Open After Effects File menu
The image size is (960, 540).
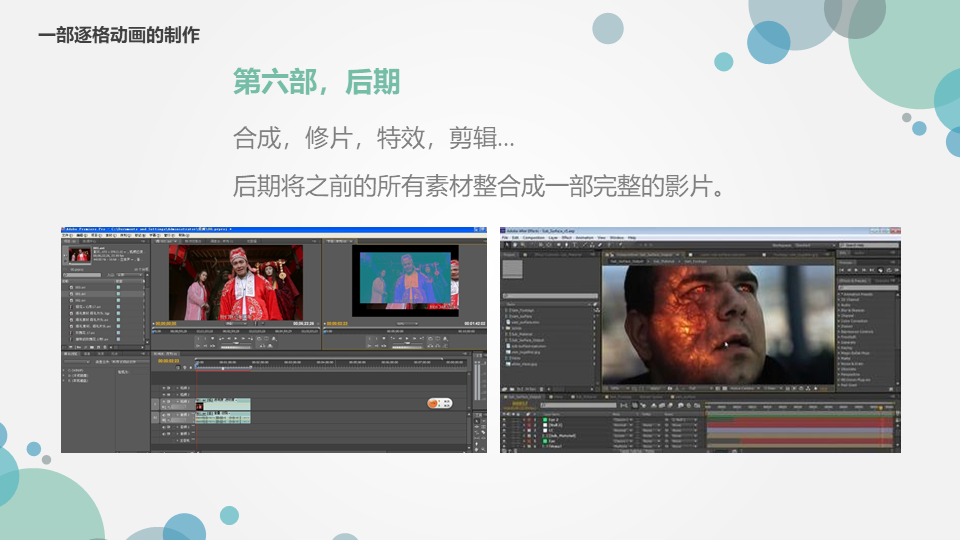click(x=504, y=238)
